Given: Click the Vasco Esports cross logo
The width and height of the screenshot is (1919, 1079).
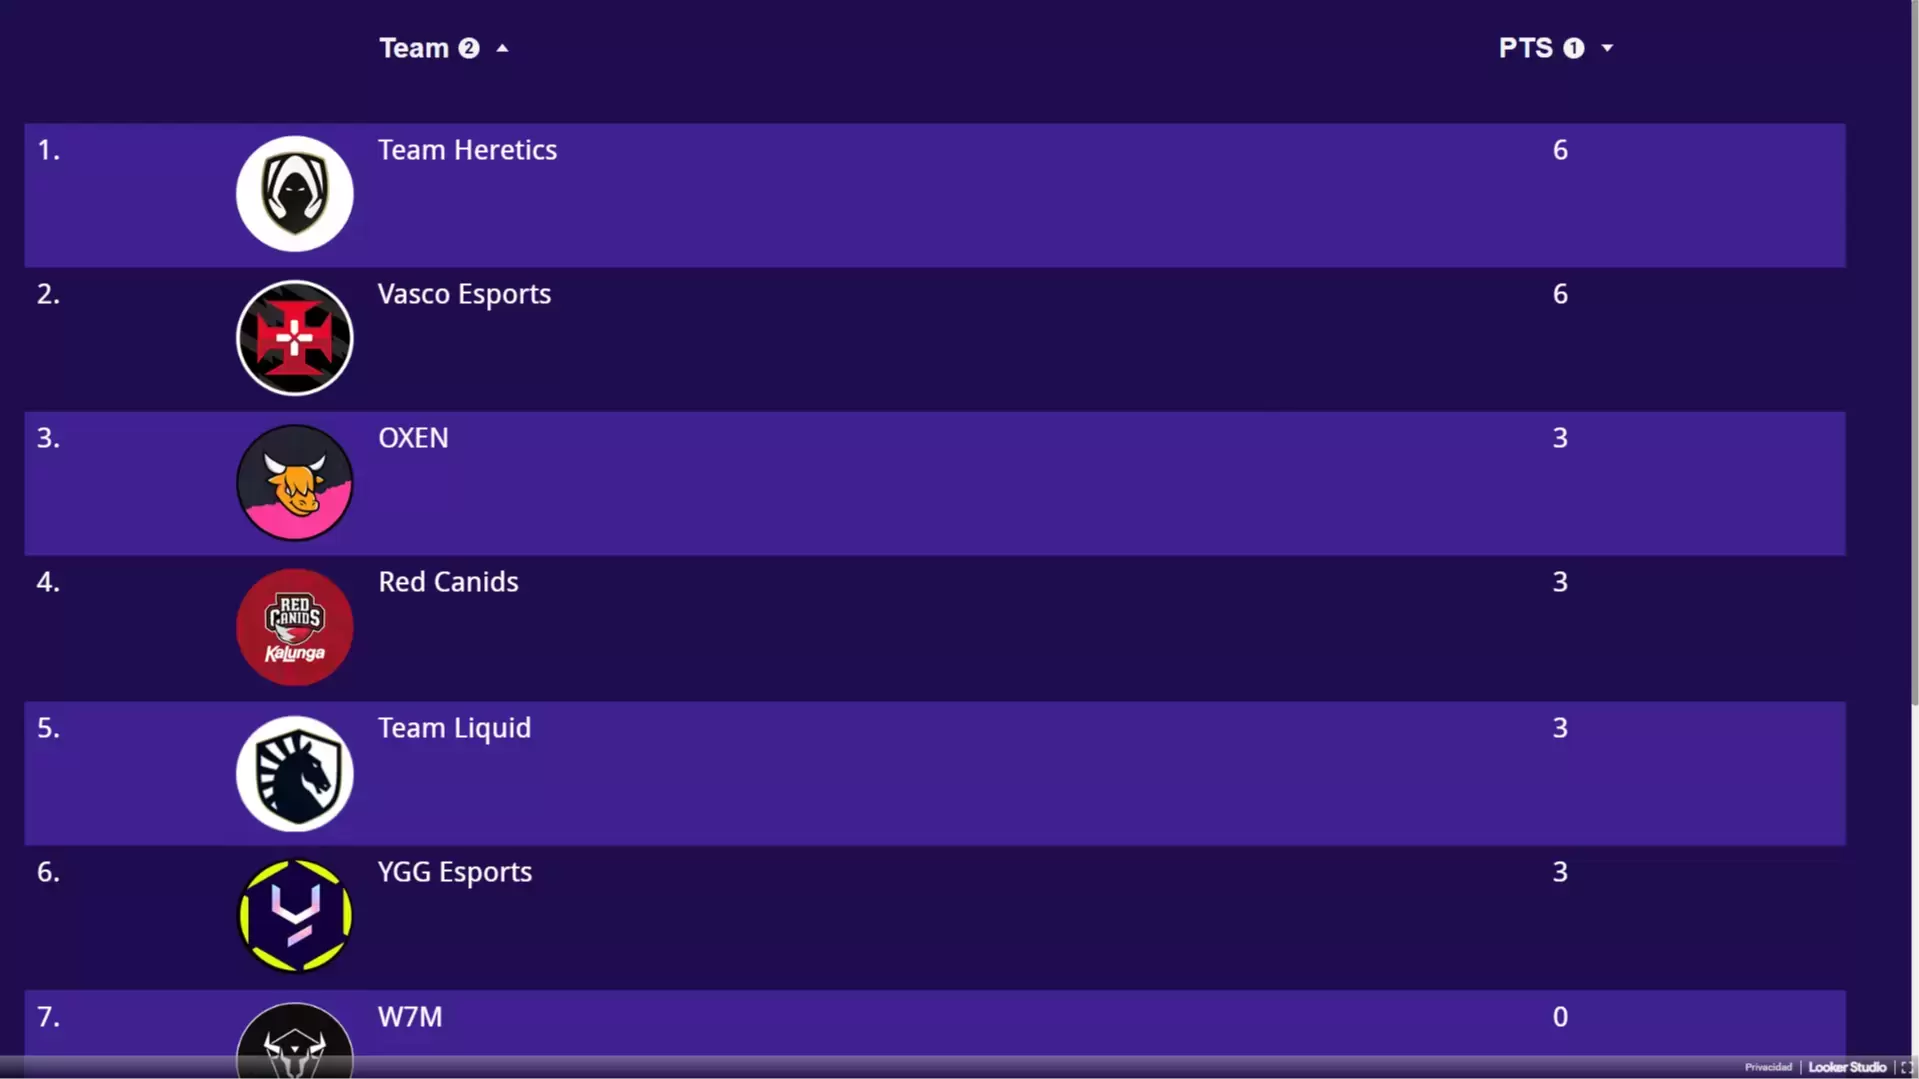Looking at the screenshot, I should pos(294,338).
